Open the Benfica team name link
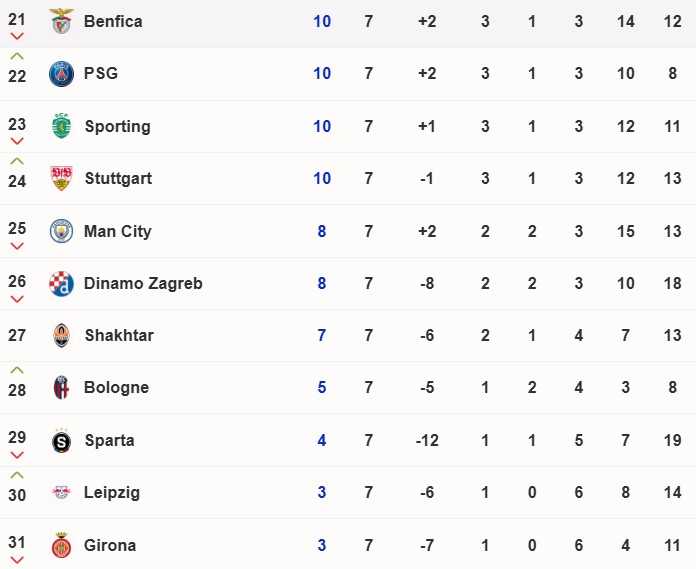This screenshot has width=696, height=569. coord(113,21)
